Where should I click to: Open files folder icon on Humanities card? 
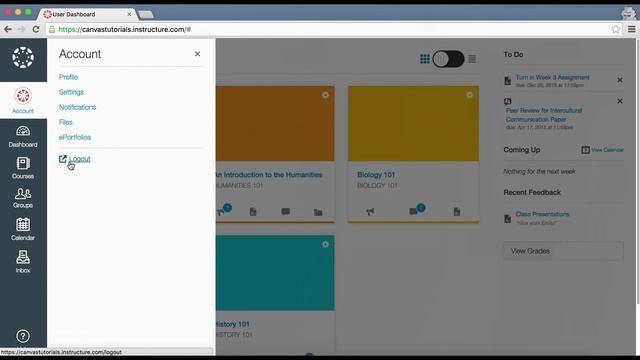318,212
